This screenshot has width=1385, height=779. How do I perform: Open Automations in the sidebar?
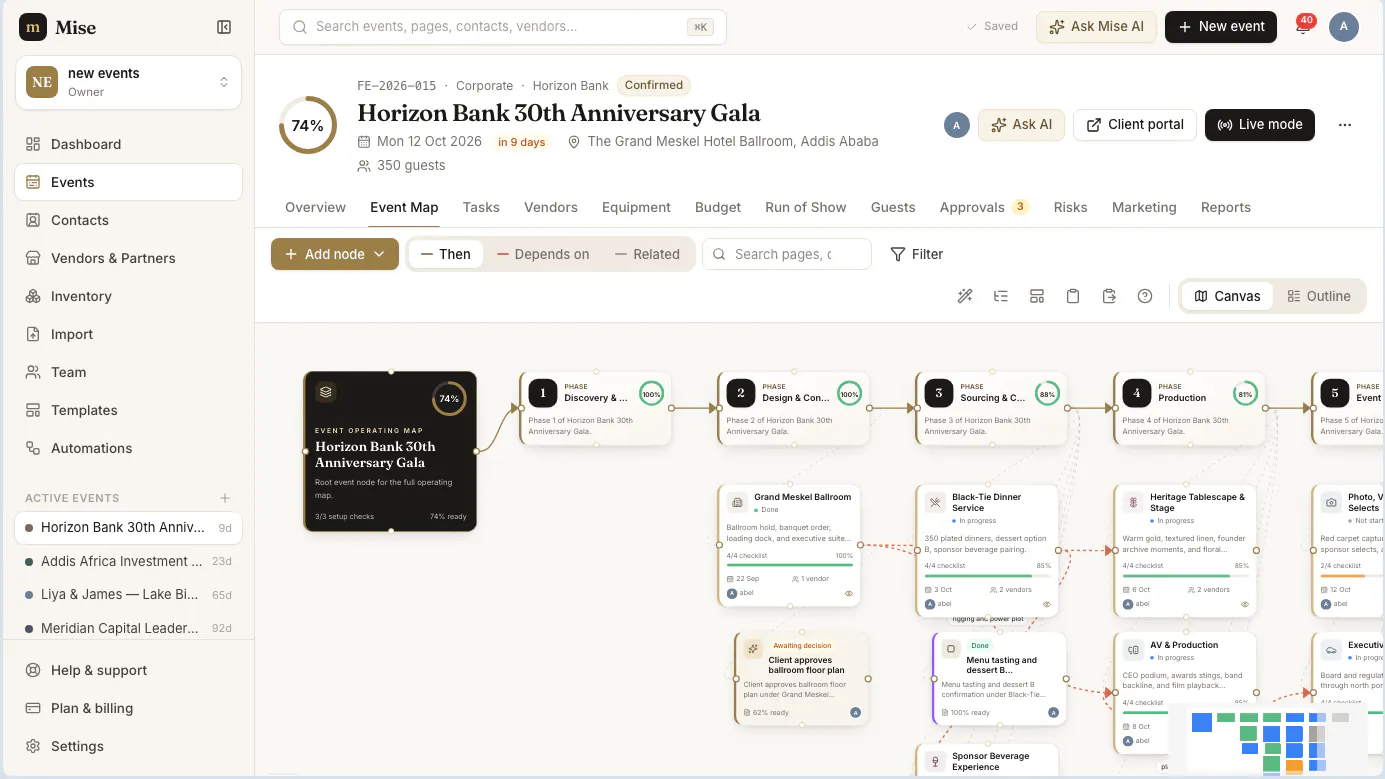[x=128, y=448]
